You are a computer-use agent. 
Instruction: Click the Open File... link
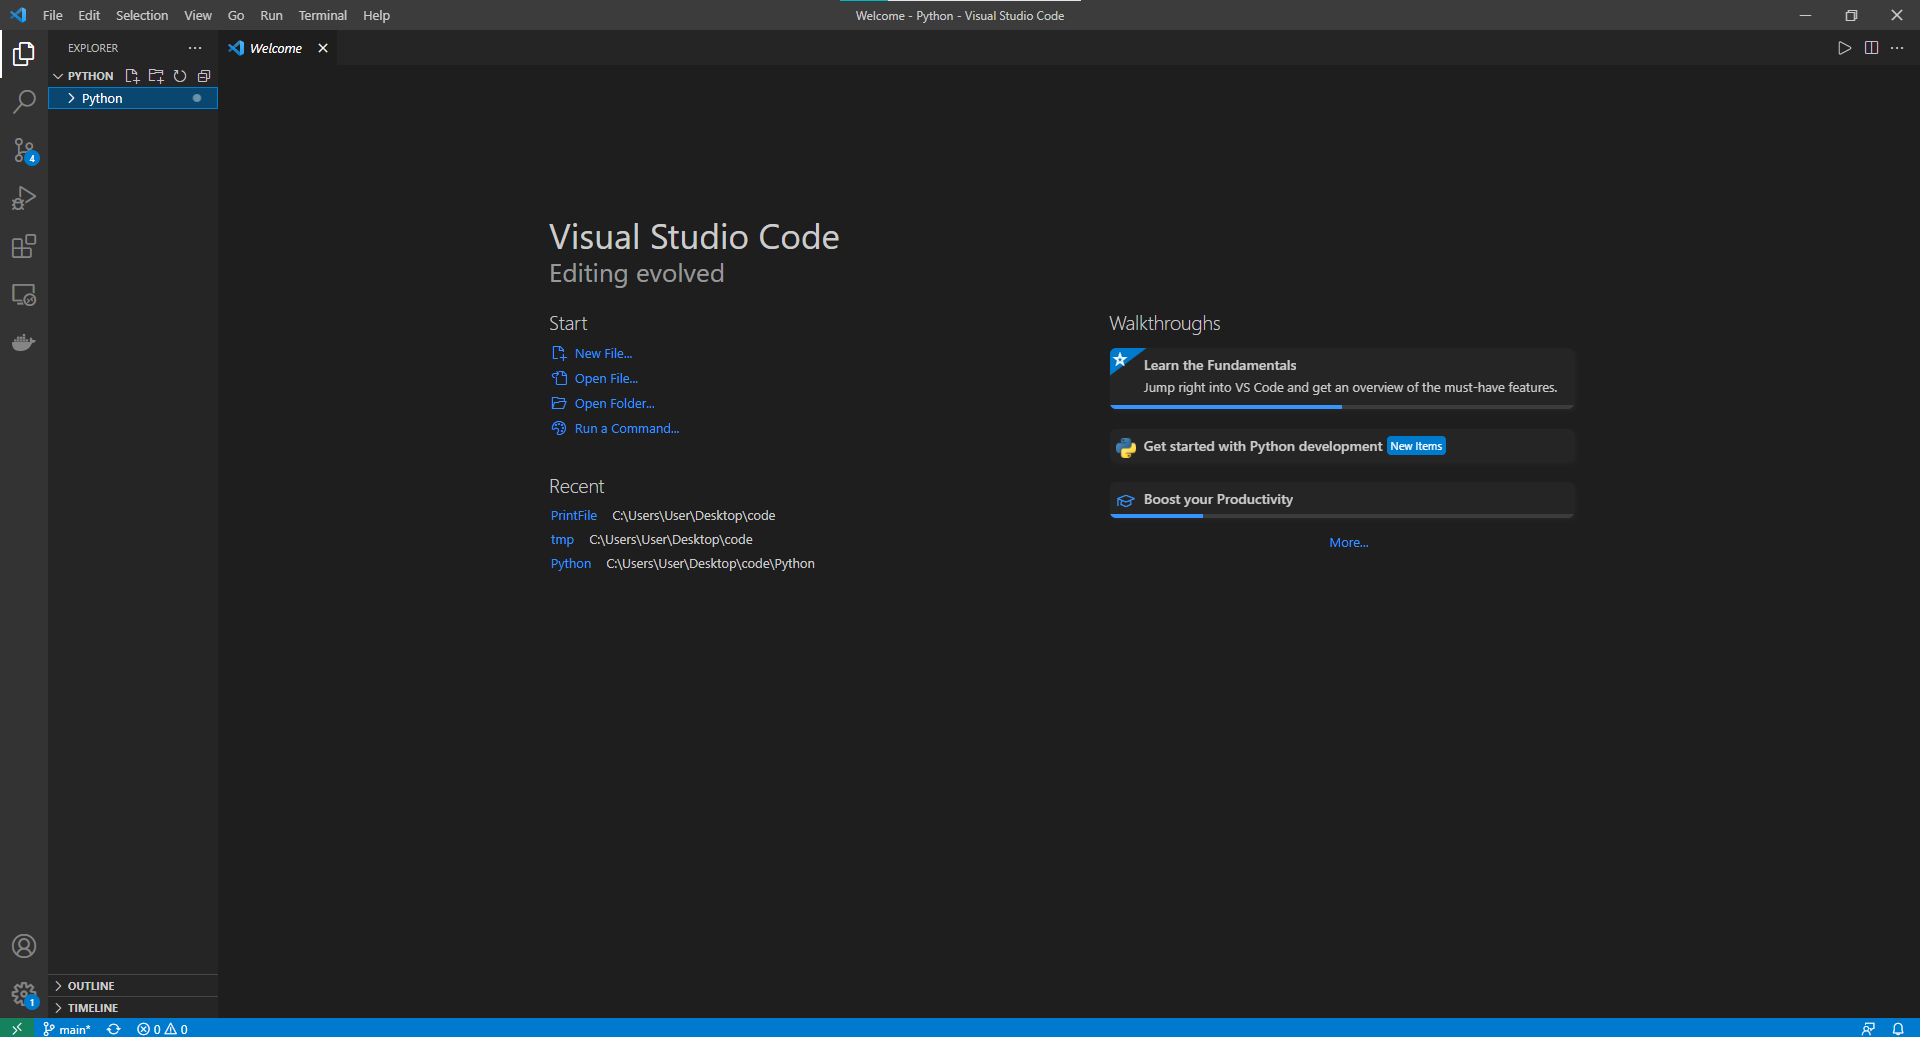click(x=606, y=378)
